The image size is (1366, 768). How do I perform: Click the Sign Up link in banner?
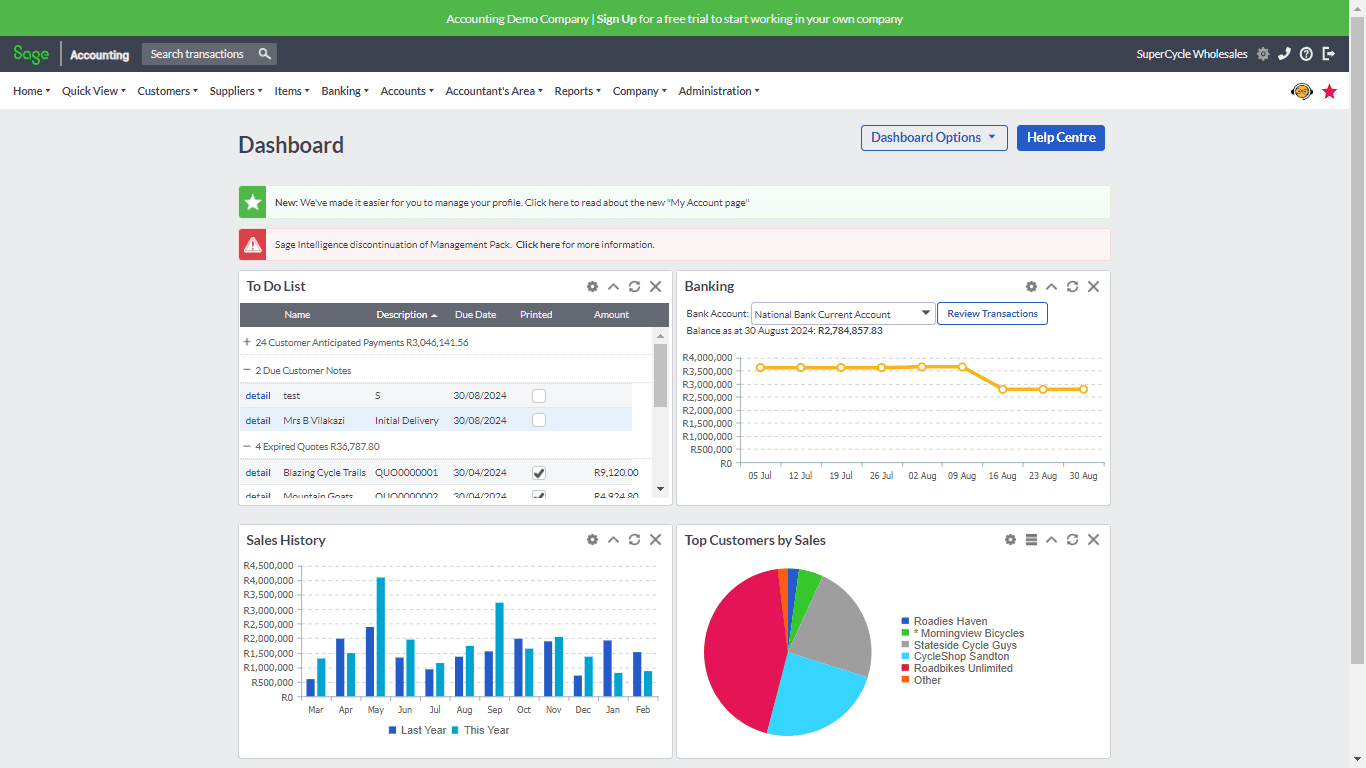pyautogui.click(x=616, y=19)
